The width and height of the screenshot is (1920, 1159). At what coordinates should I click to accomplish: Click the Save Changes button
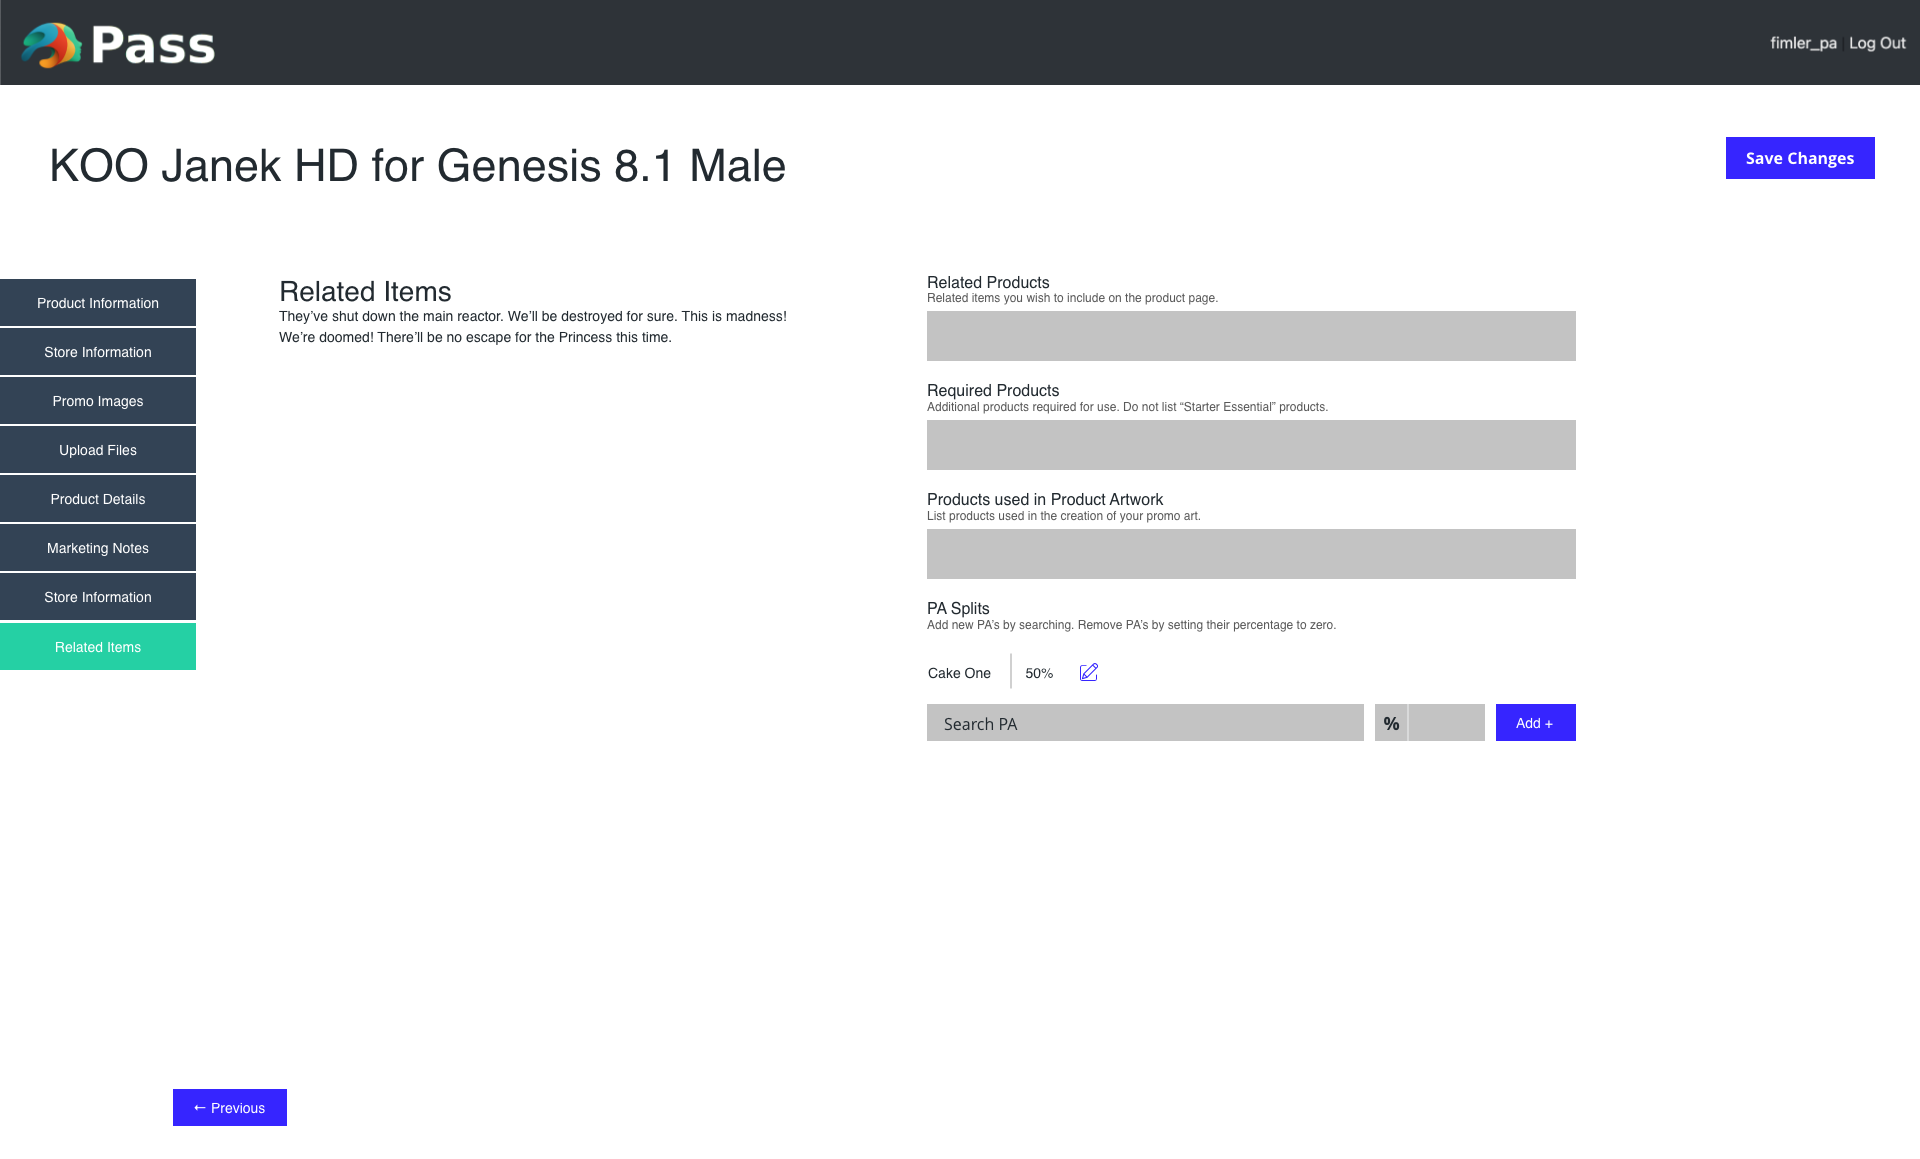point(1800,158)
